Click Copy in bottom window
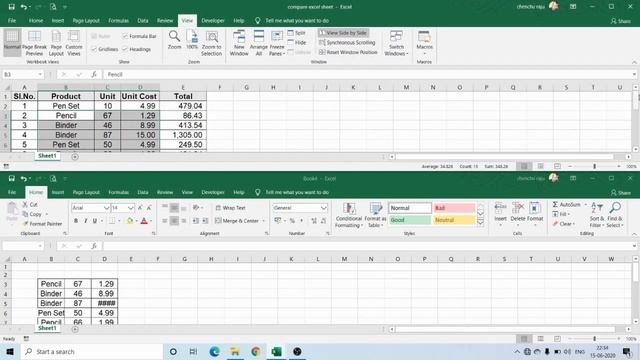This screenshot has height=360, width=640. 33,214
